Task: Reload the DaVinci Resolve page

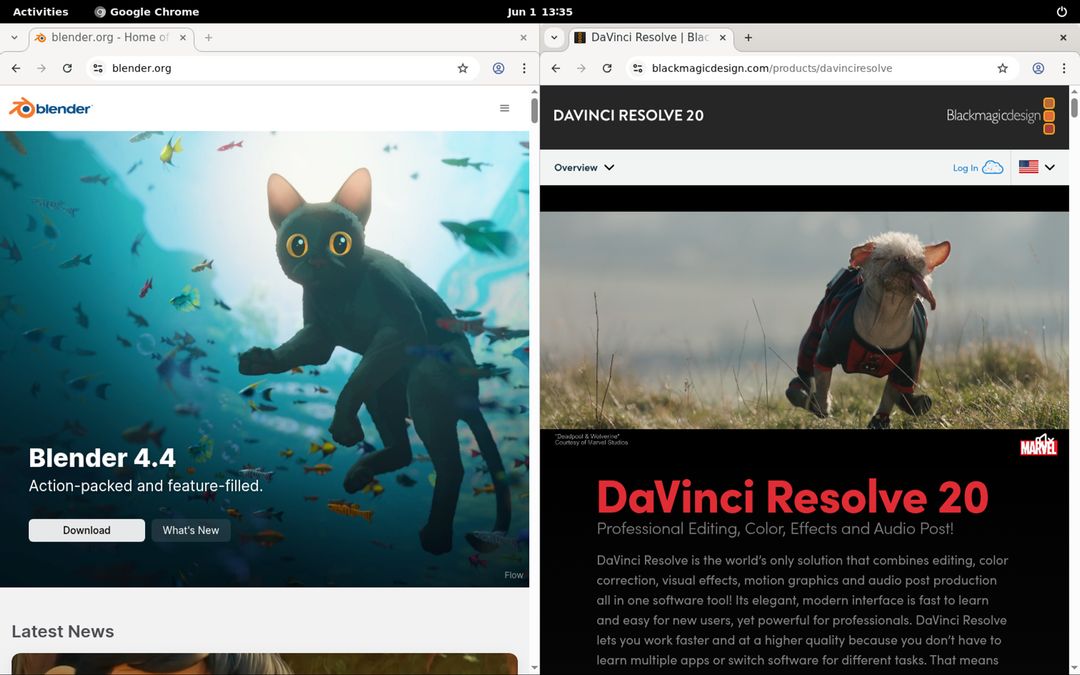Action: [x=607, y=68]
